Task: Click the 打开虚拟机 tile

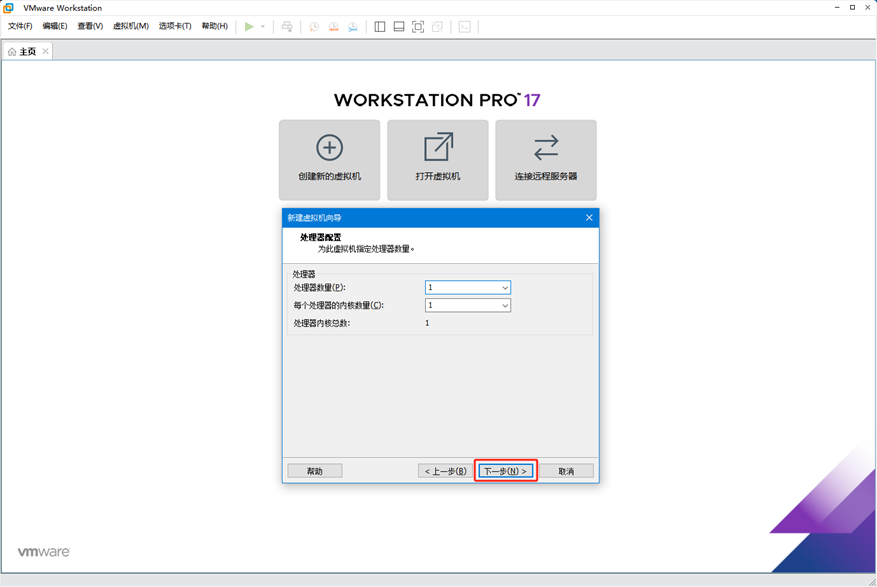Action: pyautogui.click(x=437, y=160)
